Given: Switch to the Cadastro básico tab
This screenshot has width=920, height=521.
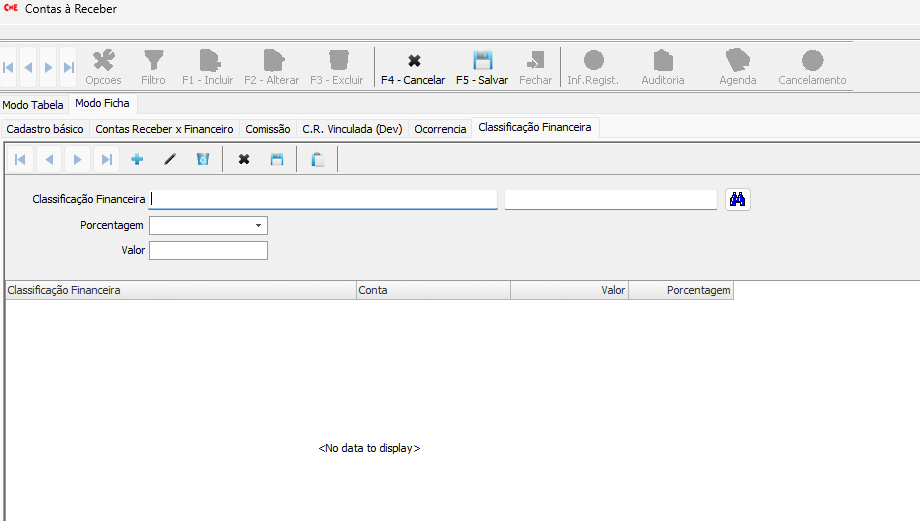Looking at the screenshot, I should [x=45, y=129].
